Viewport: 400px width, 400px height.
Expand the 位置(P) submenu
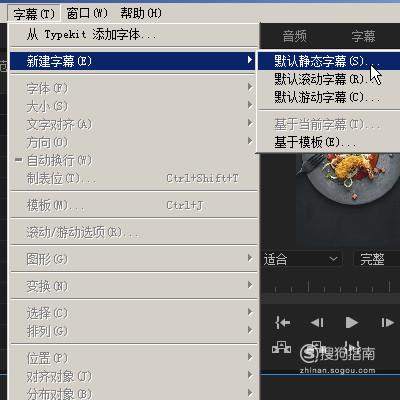pyautogui.click(x=134, y=358)
